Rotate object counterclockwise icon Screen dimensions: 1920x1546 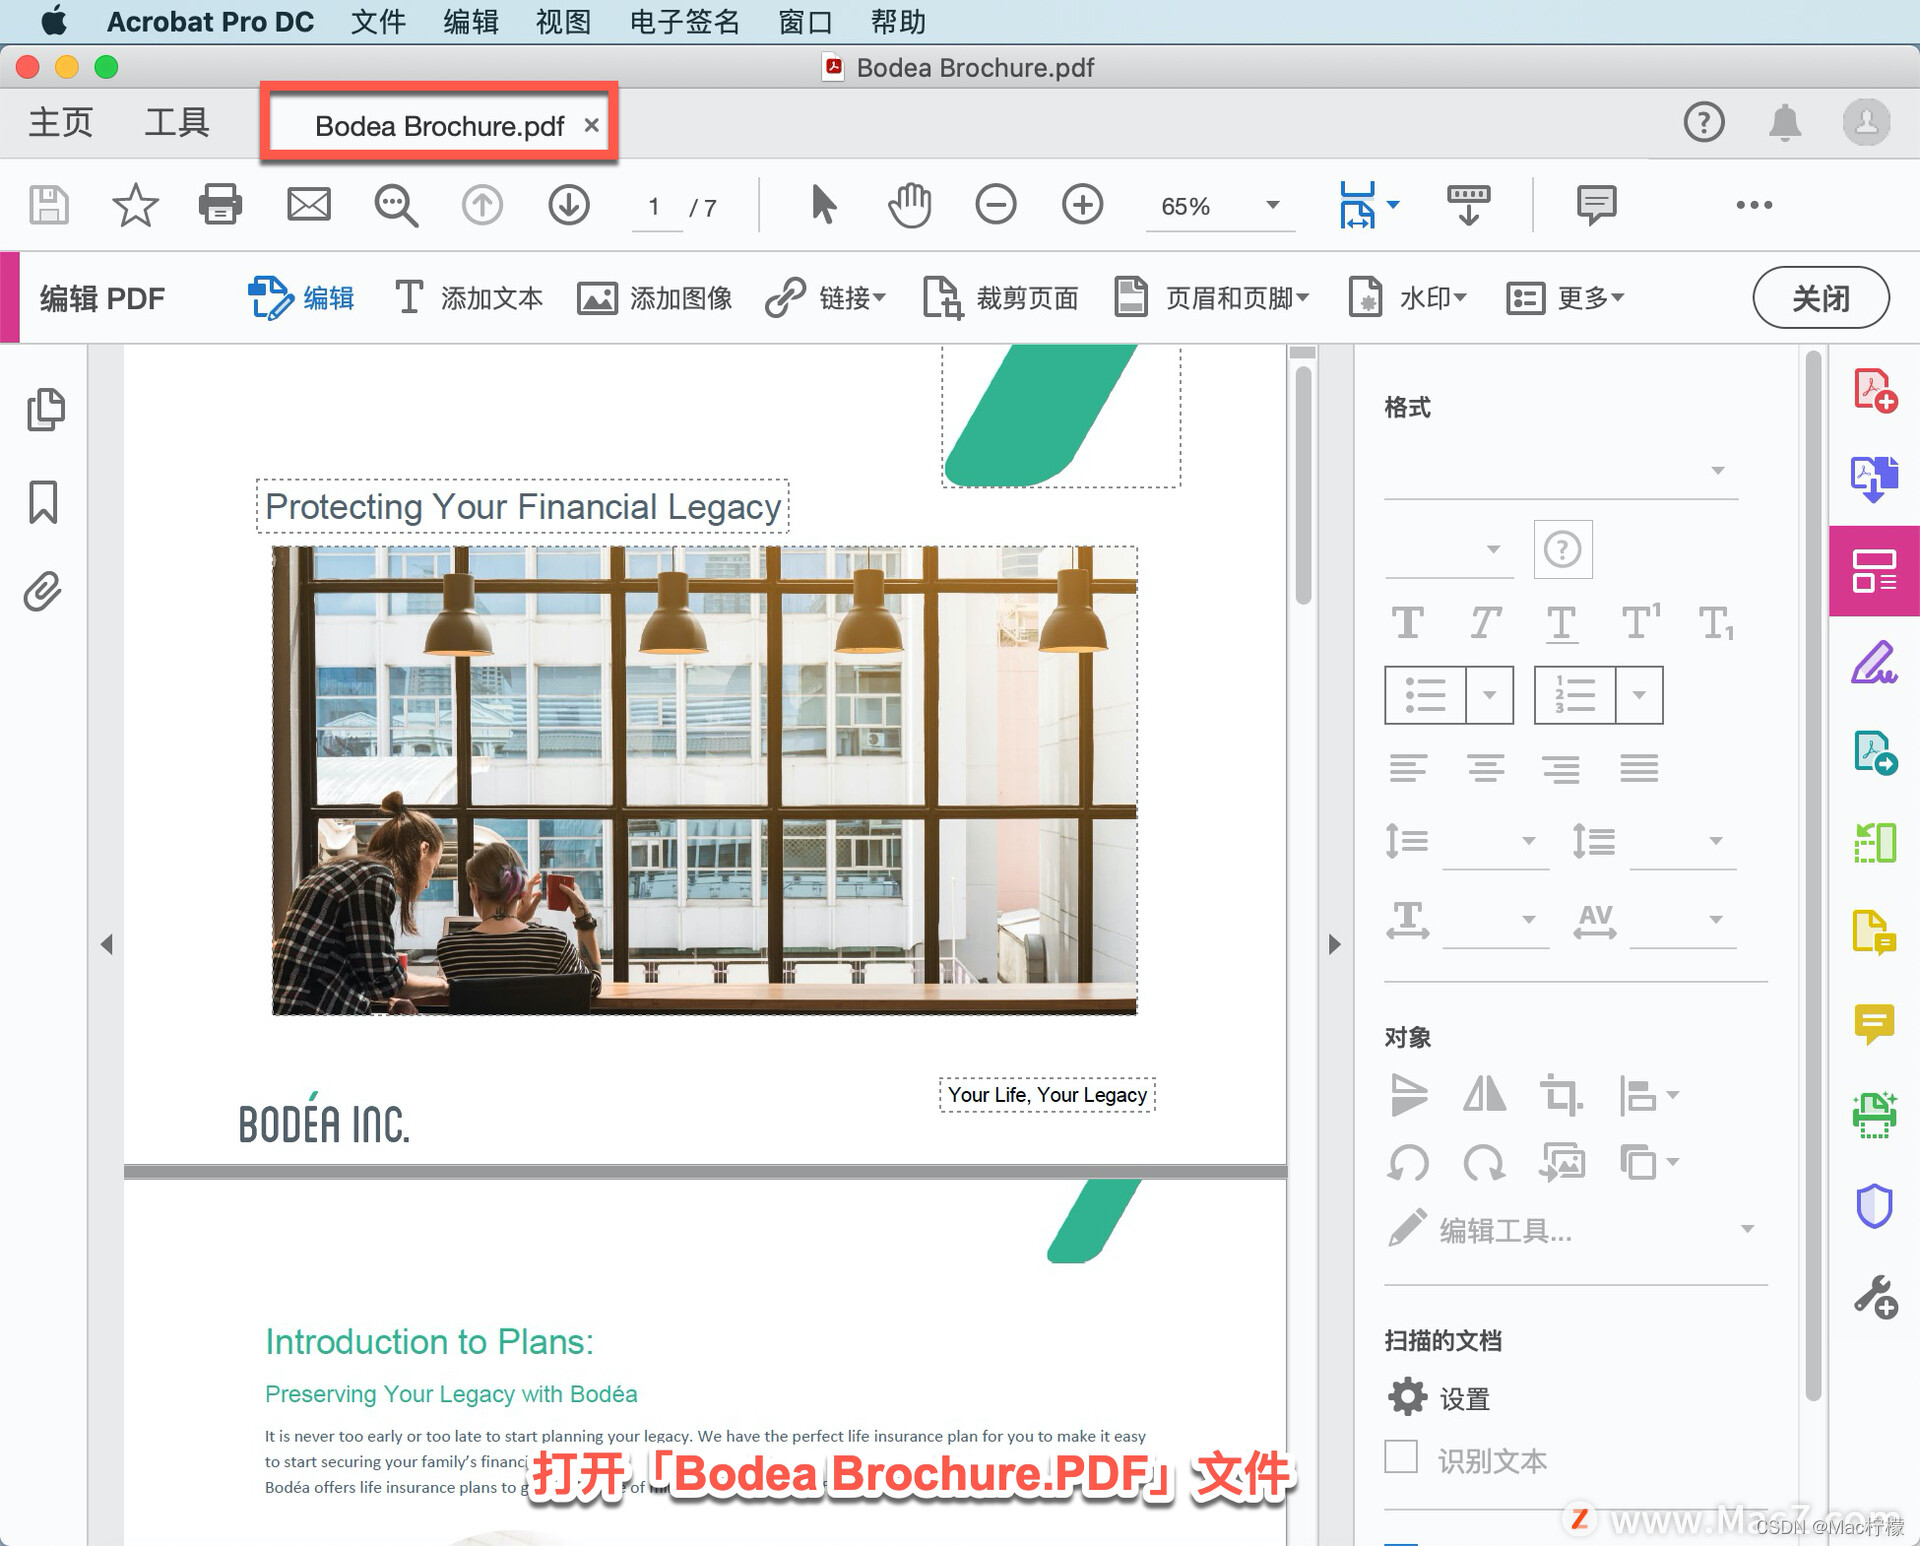(x=1408, y=1163)
